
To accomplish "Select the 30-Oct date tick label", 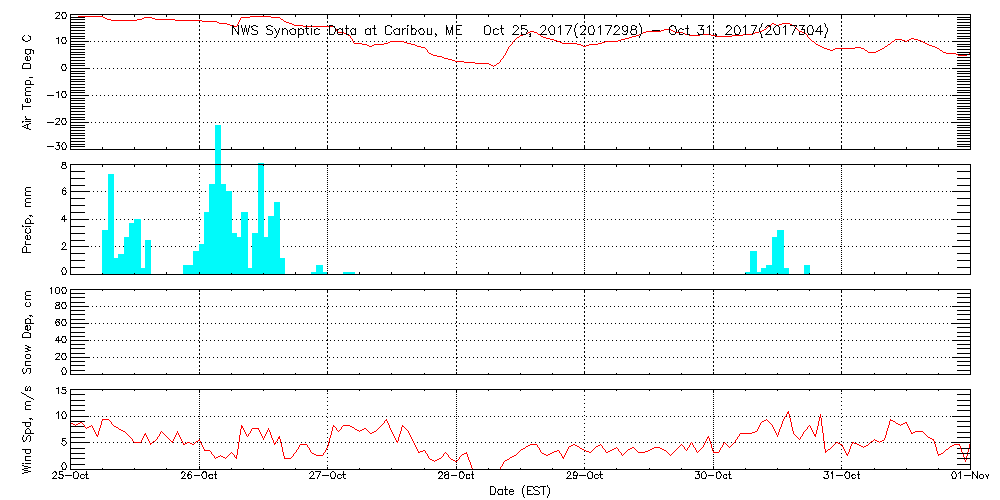I will coord(713,477).
